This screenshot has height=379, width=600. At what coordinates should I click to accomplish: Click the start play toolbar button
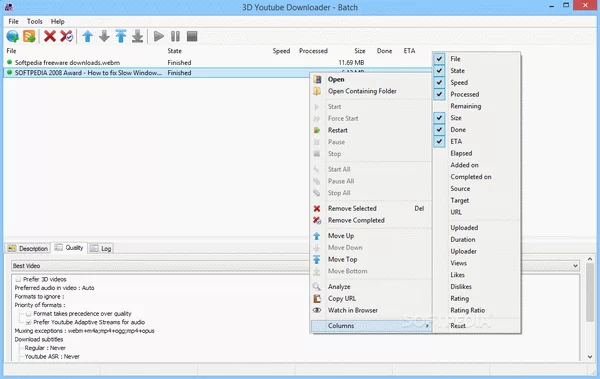[158, 36]
